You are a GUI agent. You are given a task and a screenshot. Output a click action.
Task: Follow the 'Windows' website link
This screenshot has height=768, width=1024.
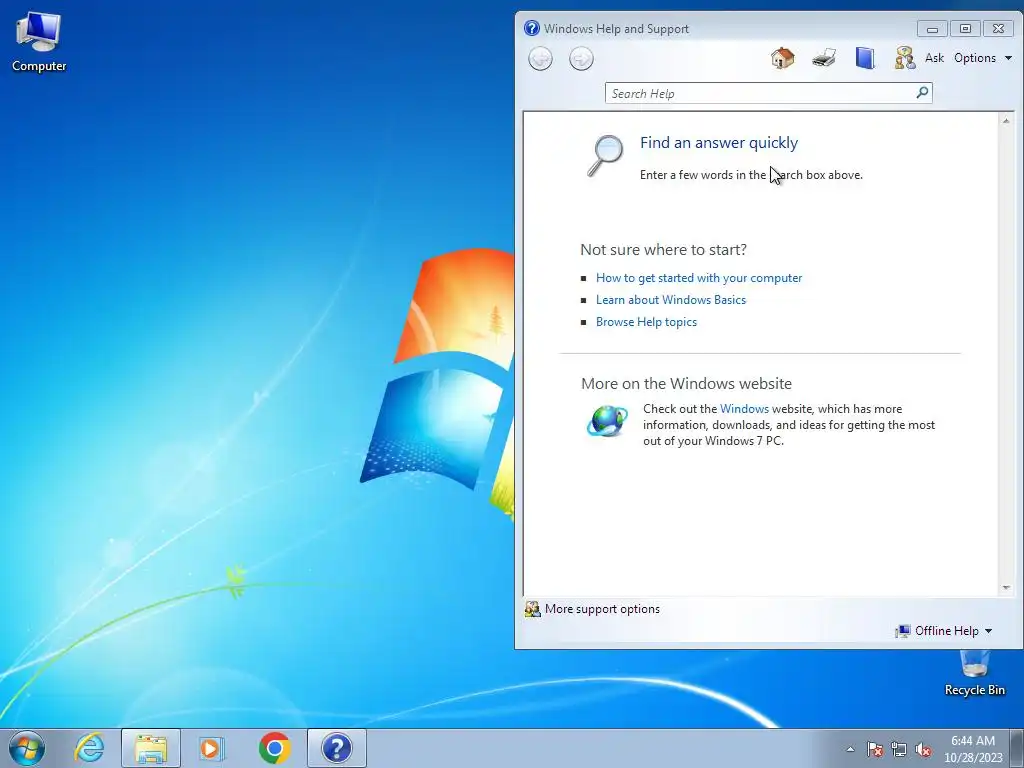[x=744, y=409]
